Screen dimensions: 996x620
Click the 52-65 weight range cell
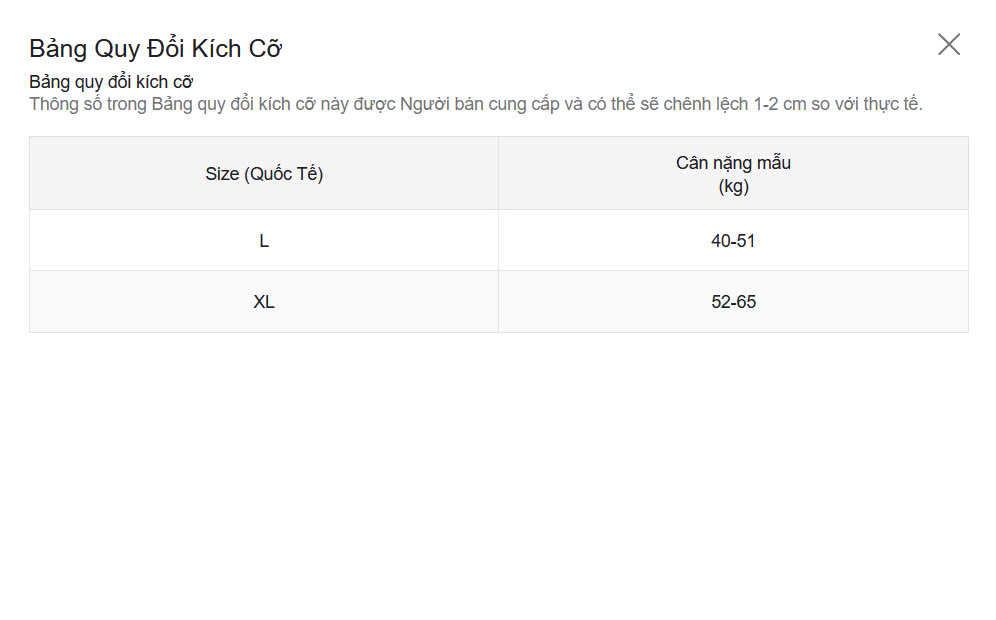pos(733,302)
